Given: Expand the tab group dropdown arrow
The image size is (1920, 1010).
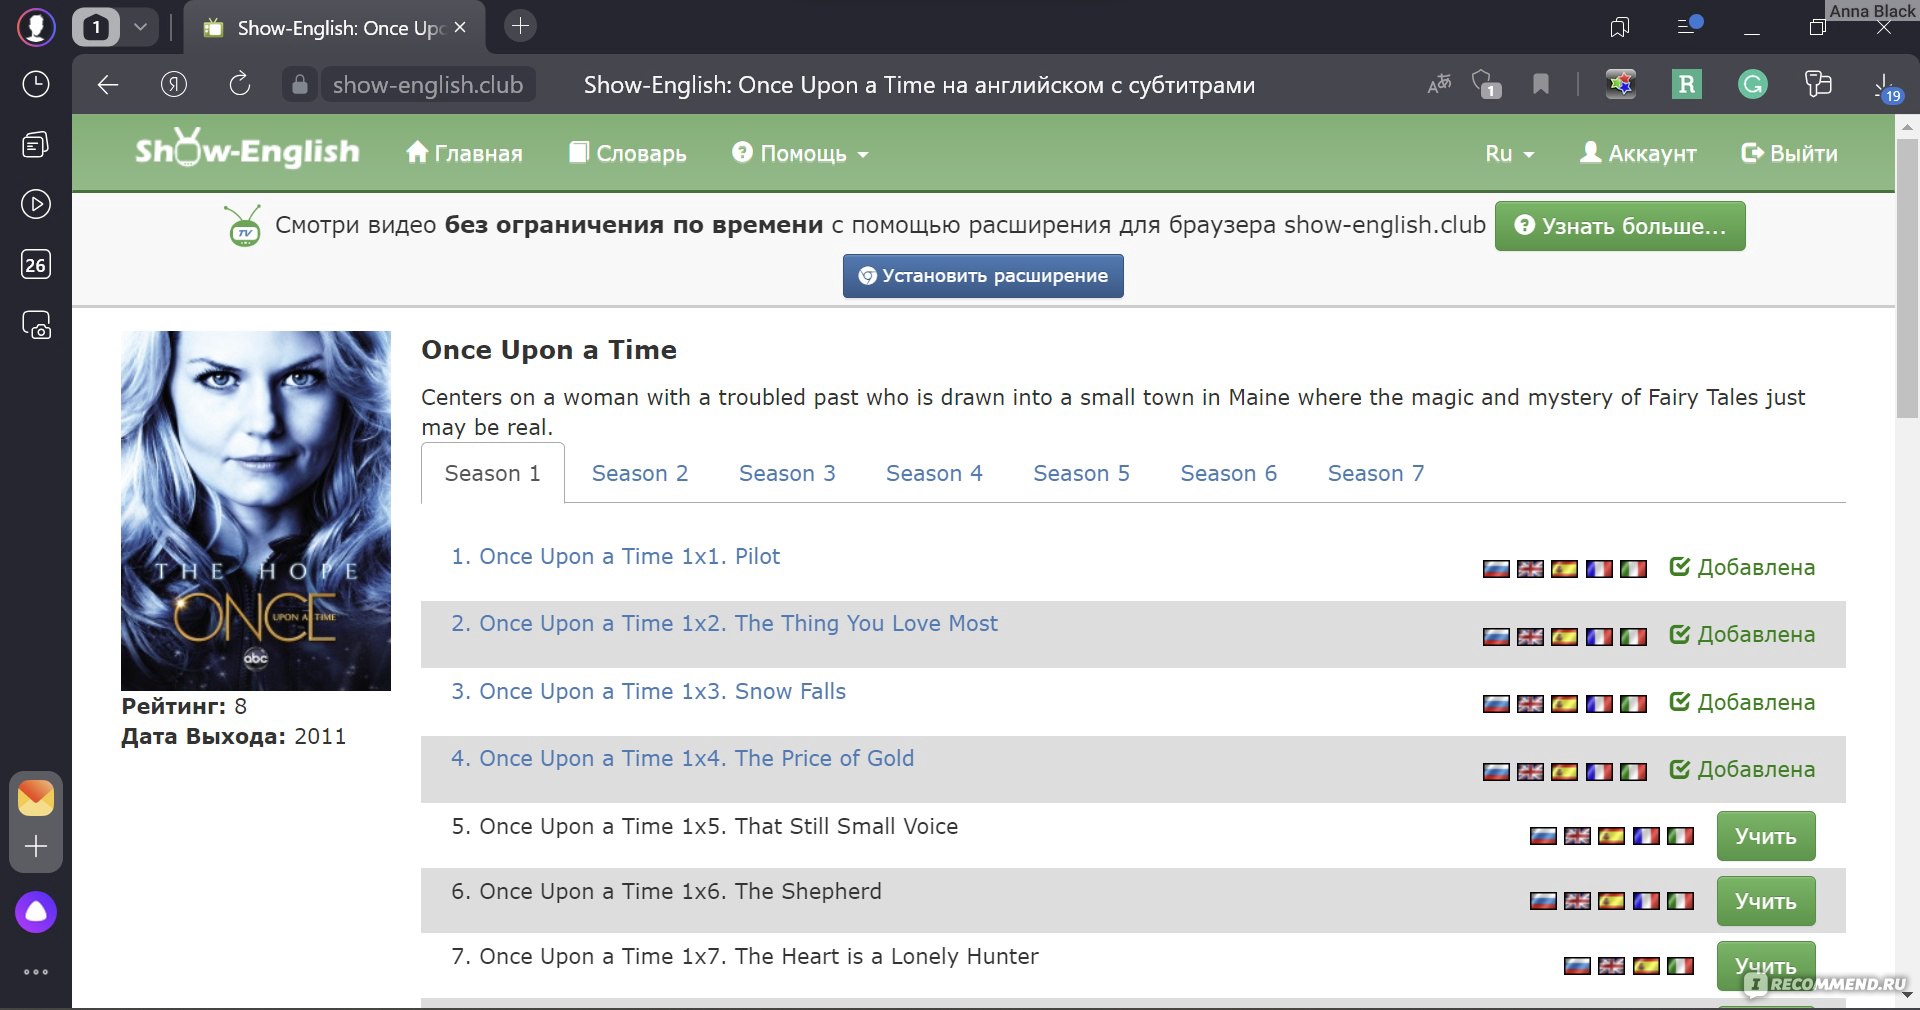Looking at the screenshot, I should point(140,27).
